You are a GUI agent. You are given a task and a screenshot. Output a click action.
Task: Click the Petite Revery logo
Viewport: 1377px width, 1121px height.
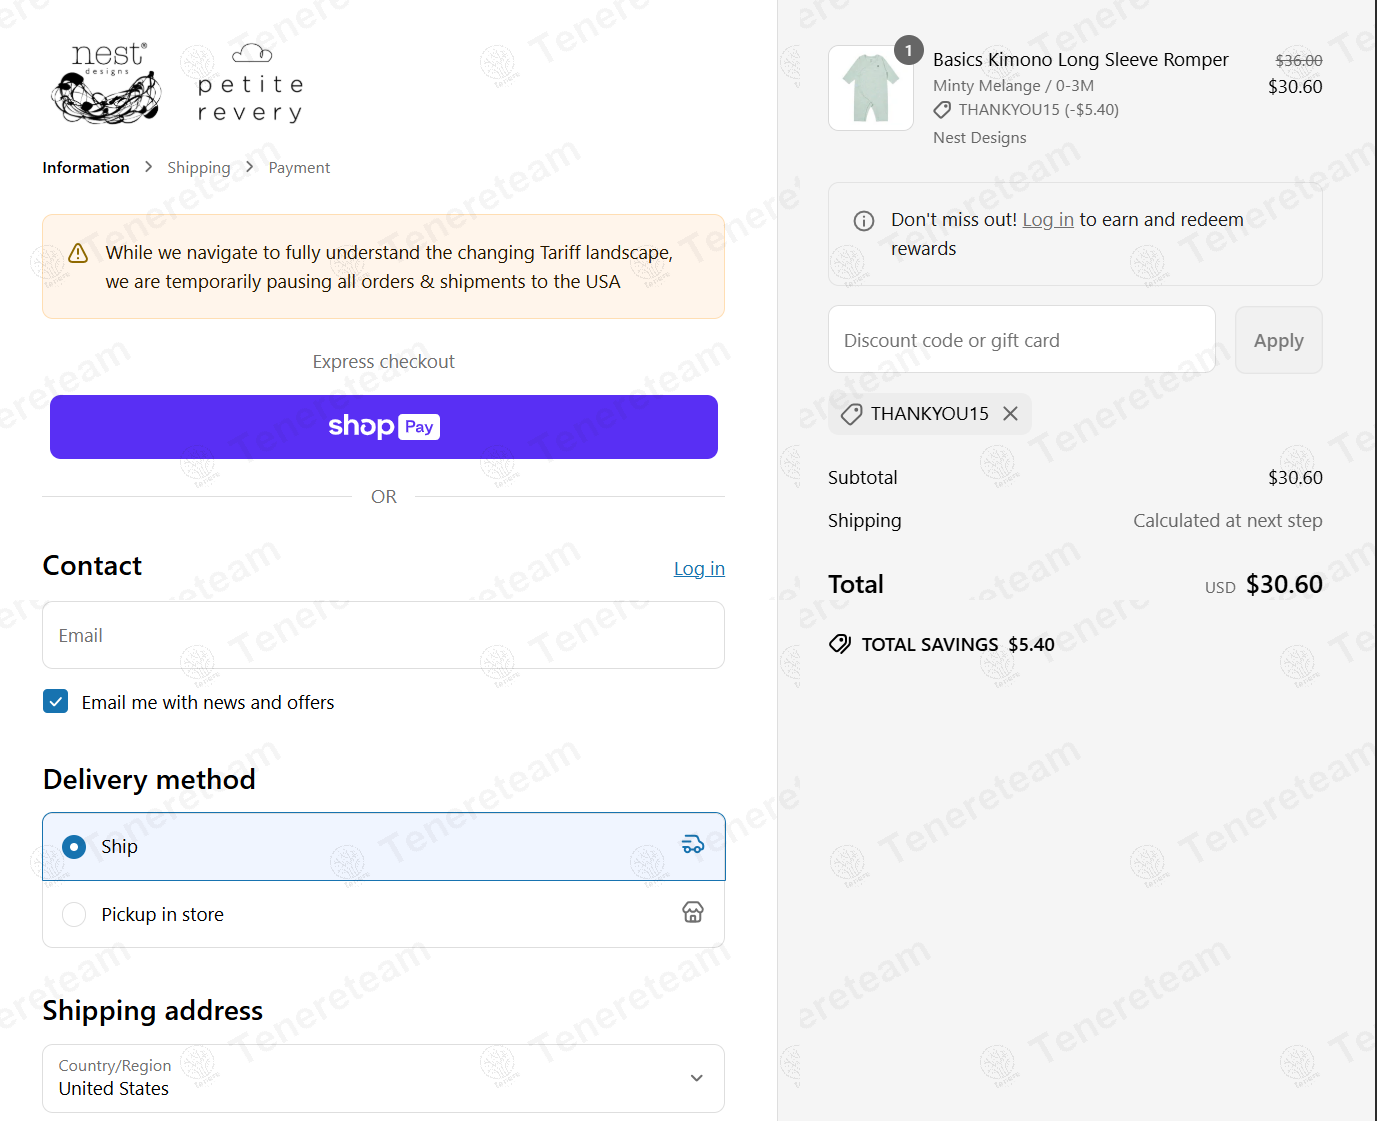coord(250,84)
